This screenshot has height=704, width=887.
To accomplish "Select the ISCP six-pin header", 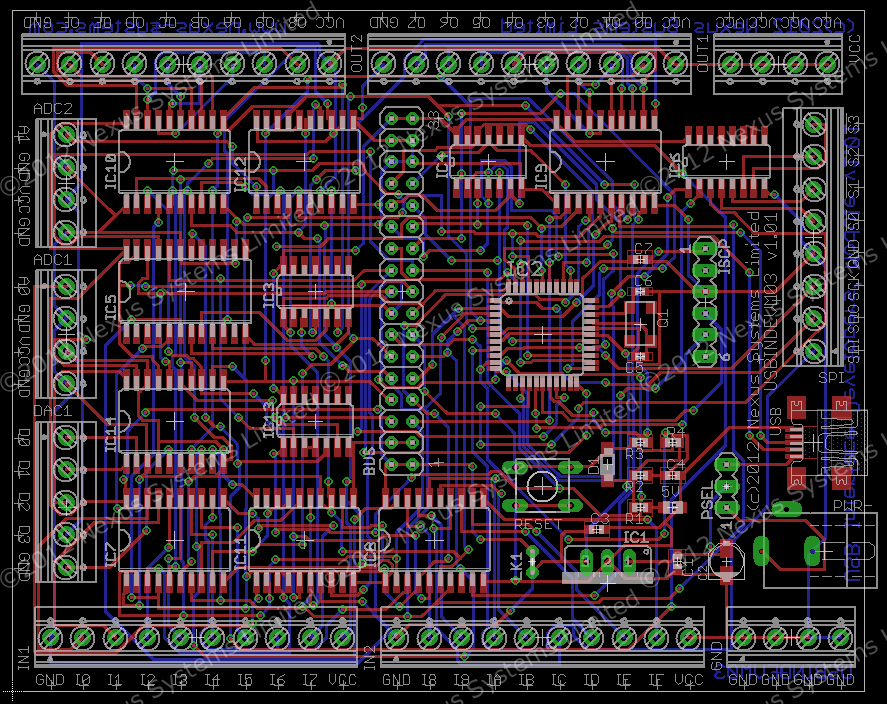I will [x=706, y=300].
